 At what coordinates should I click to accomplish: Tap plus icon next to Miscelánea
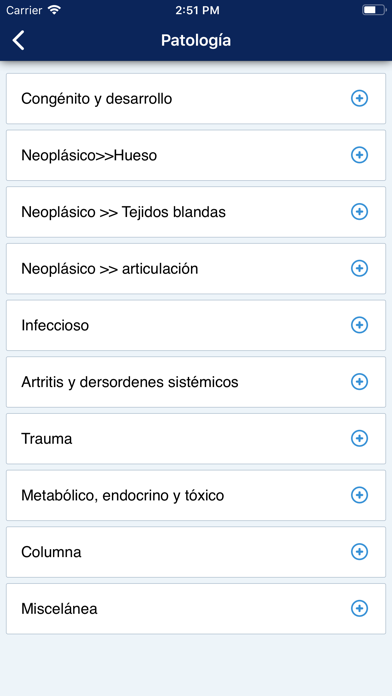pyautogui.click(x=359, y=609)
